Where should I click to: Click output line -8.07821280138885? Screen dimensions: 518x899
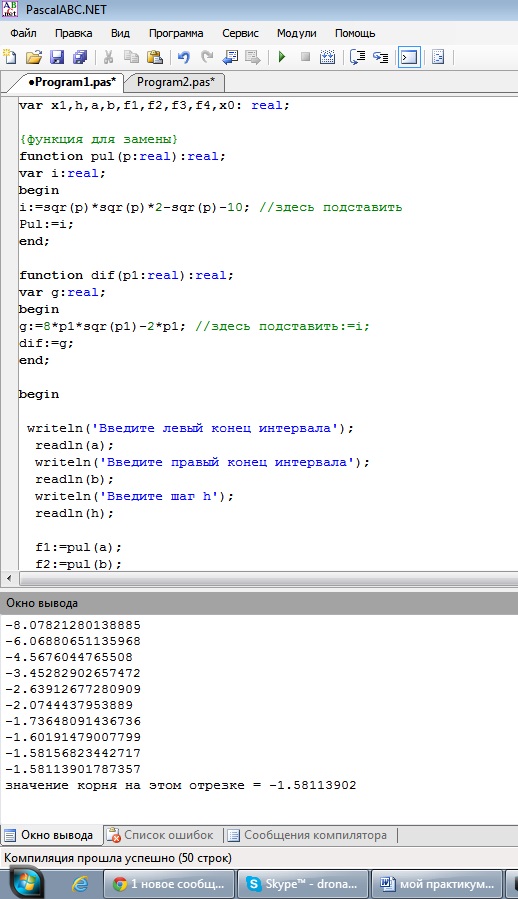[x=73, y=625]
